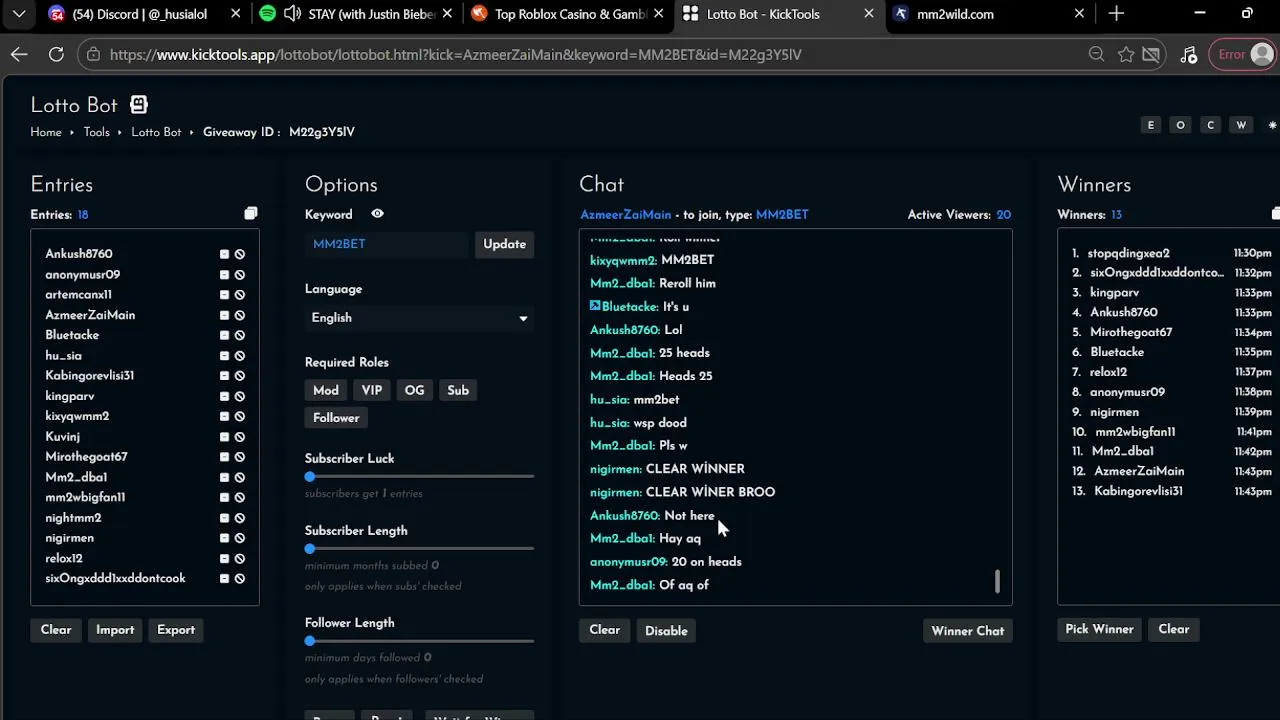
Task: Toggle the Sub required role
Action: click(458, 390)
